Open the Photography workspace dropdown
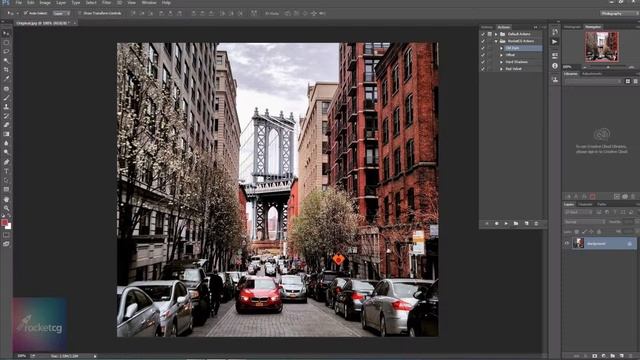 (x=619, y=13)
